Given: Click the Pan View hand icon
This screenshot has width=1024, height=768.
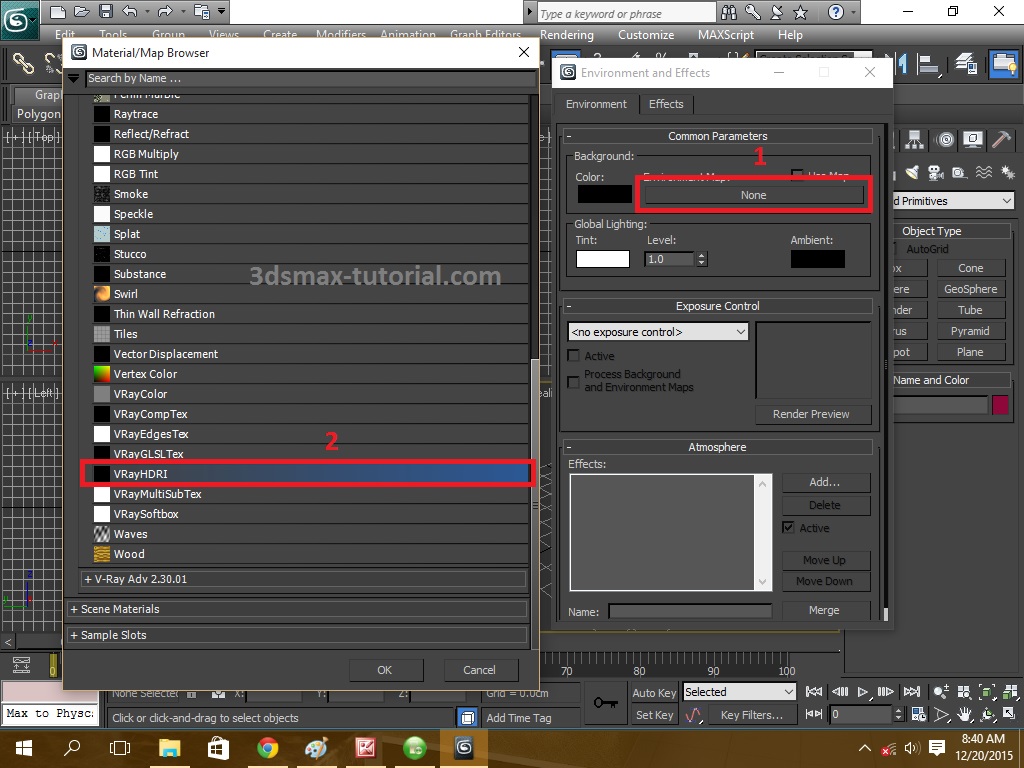Looking at the screenshot, I should [x=965, y=714].
